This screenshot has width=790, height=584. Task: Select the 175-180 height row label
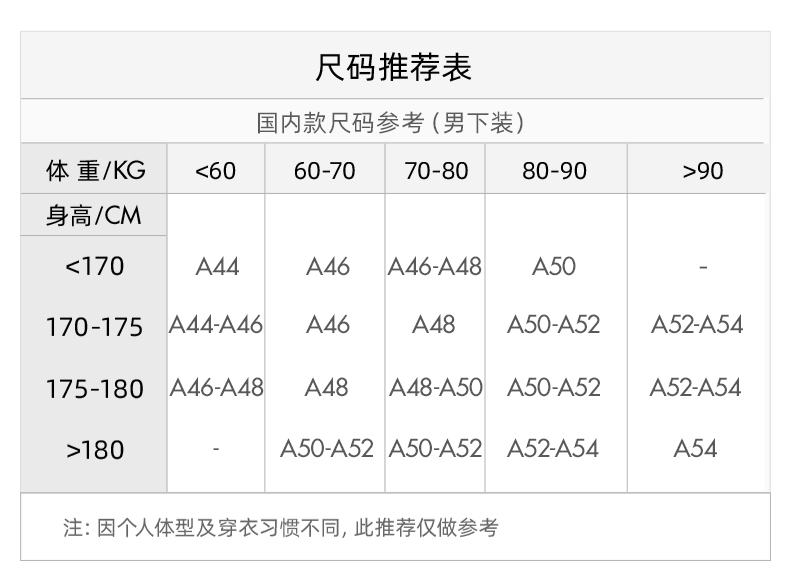tap(95, 388)
